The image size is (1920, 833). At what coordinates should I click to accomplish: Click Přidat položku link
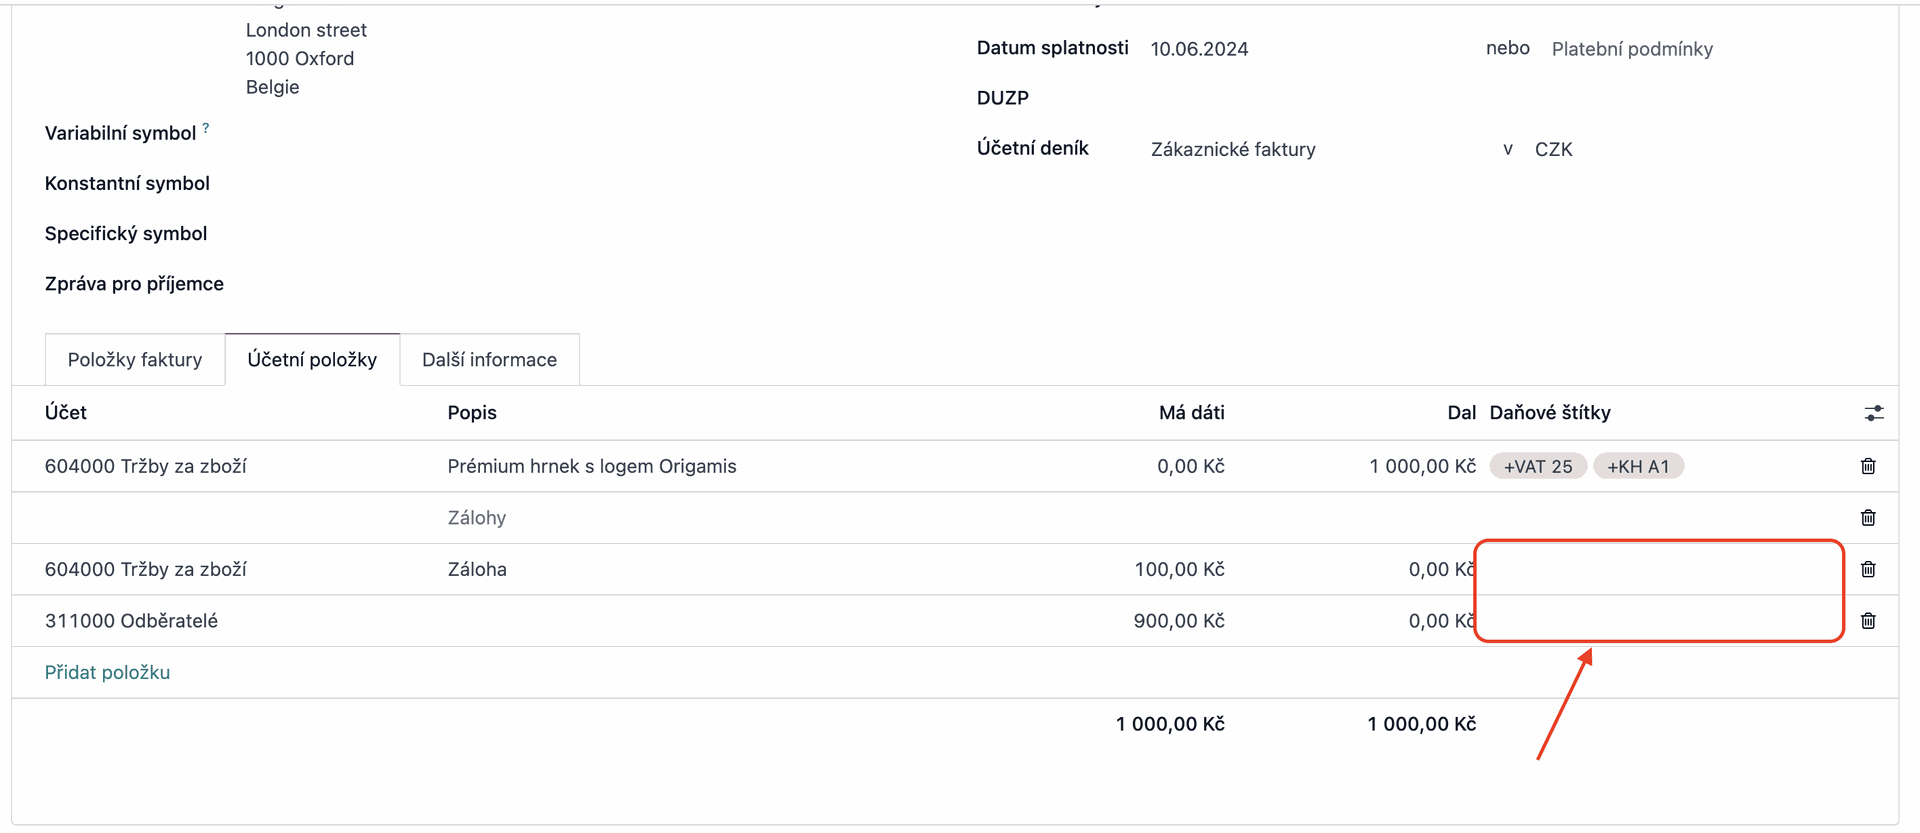pos(107,672)
